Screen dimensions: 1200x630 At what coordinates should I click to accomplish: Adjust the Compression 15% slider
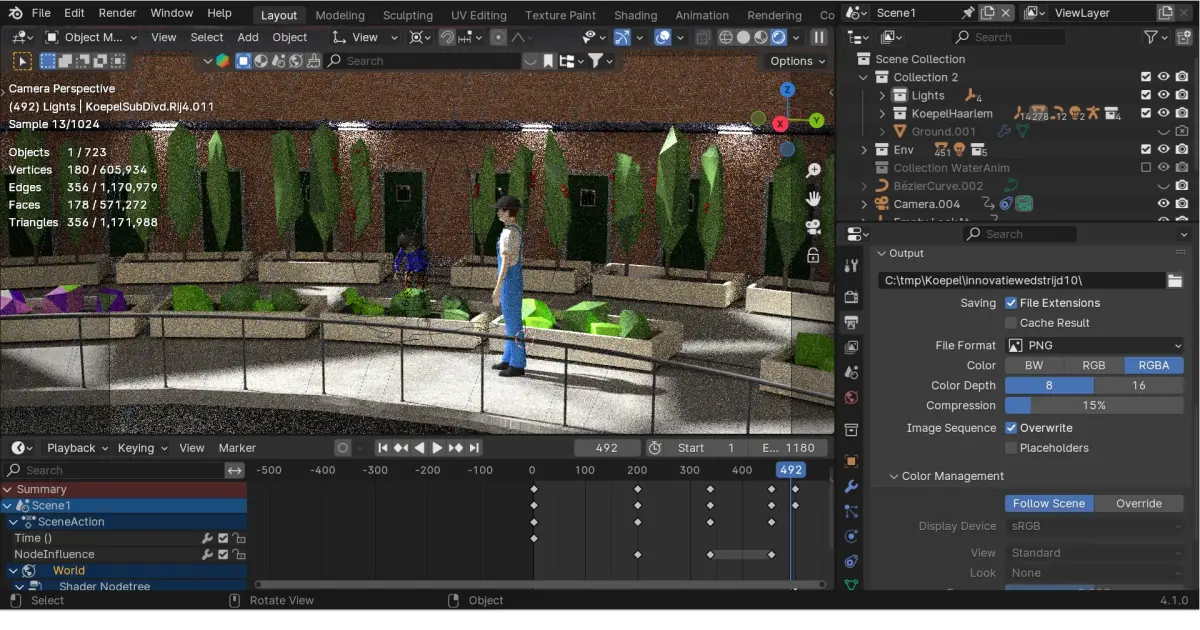tap(1094, 406)
